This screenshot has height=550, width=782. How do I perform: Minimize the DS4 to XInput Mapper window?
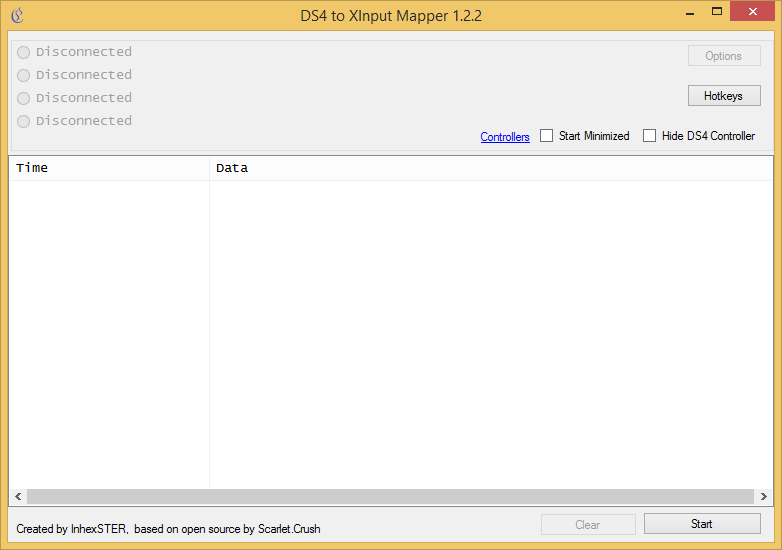tap(690, 12)
